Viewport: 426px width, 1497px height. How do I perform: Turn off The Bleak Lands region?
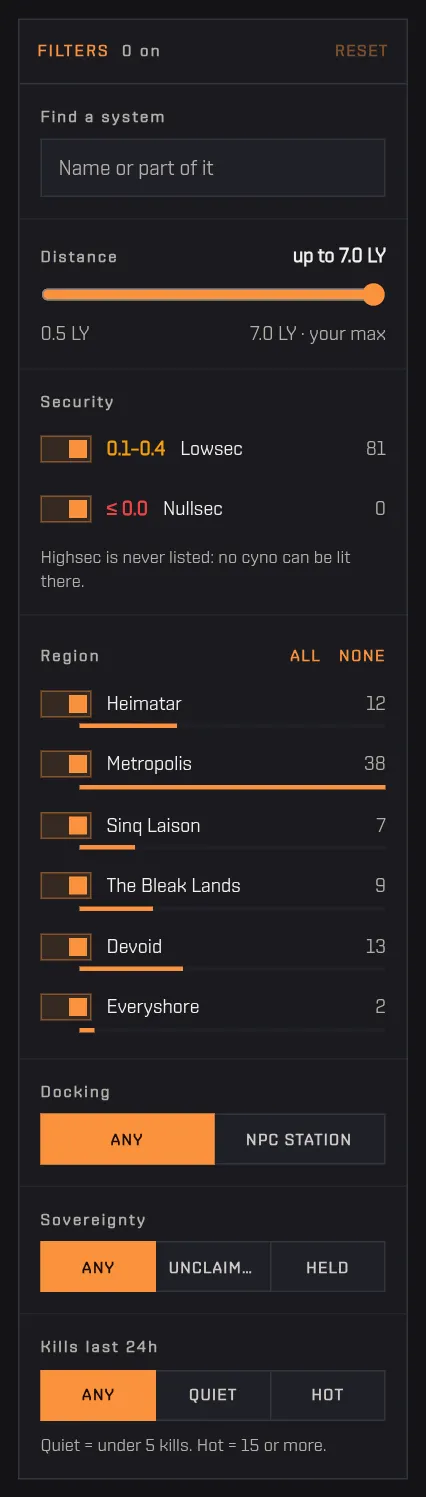pyautogui.click(x=66, y=885)
